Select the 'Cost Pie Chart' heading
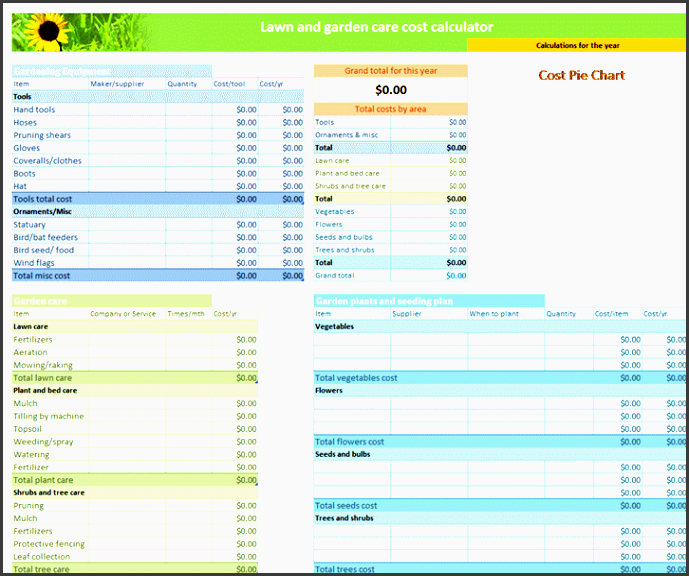689x576 pixels. tap(581, 75)
